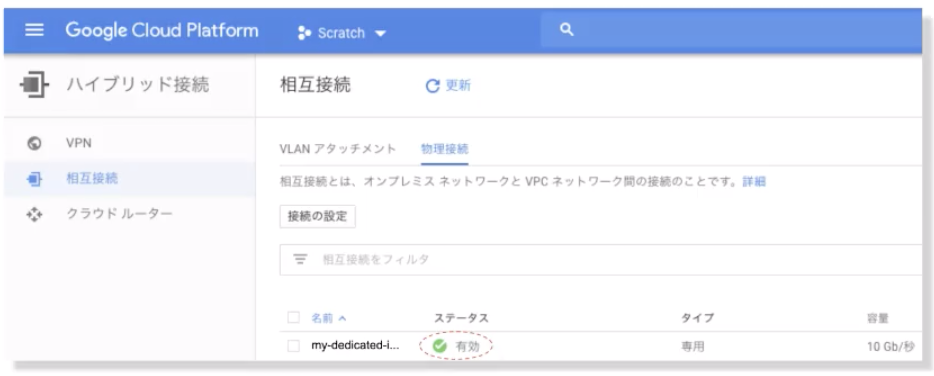Click the green 有効 status check icon

click(440, 346)
